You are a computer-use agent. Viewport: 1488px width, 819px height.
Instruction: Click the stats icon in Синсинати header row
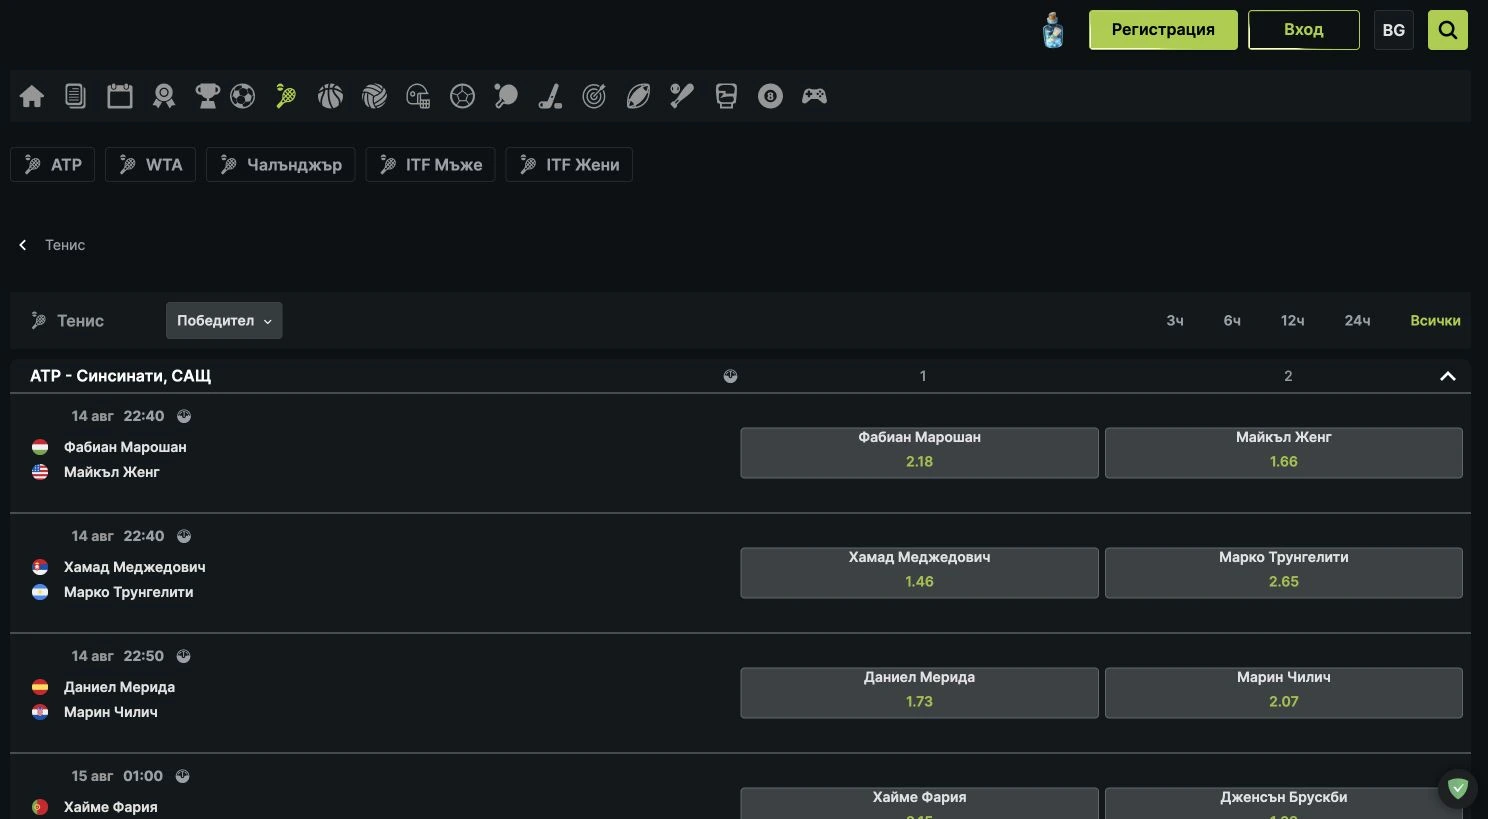point(730,376)
